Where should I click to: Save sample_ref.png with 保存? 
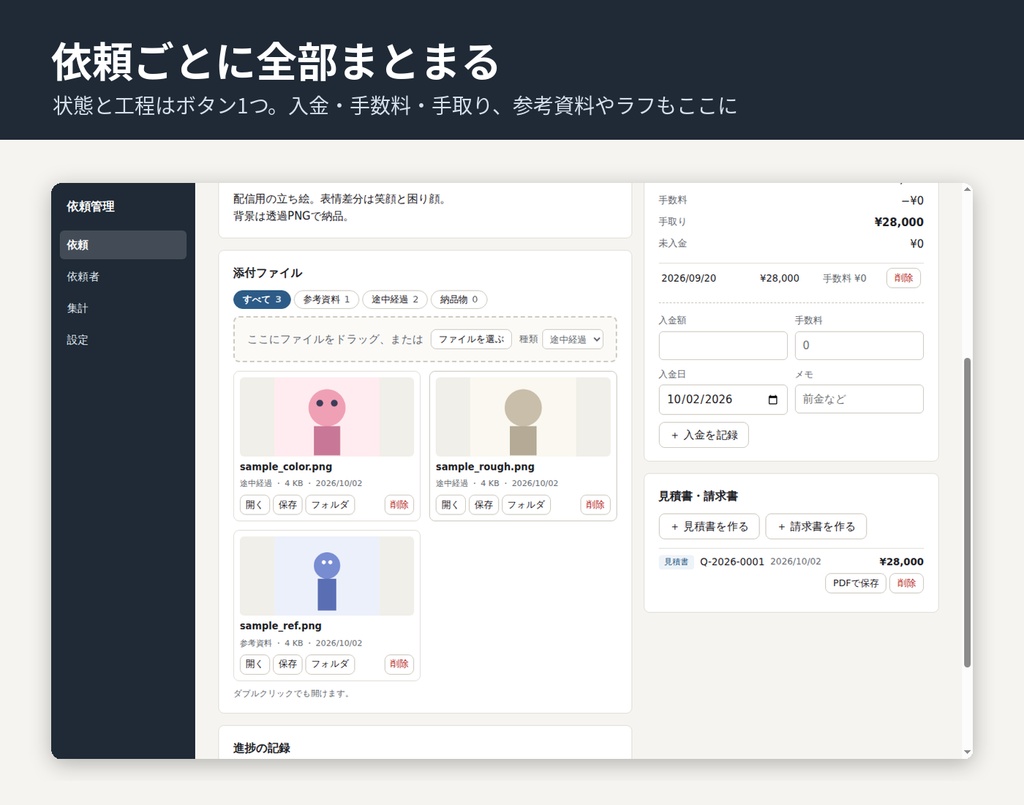click(x=287, y=664)
